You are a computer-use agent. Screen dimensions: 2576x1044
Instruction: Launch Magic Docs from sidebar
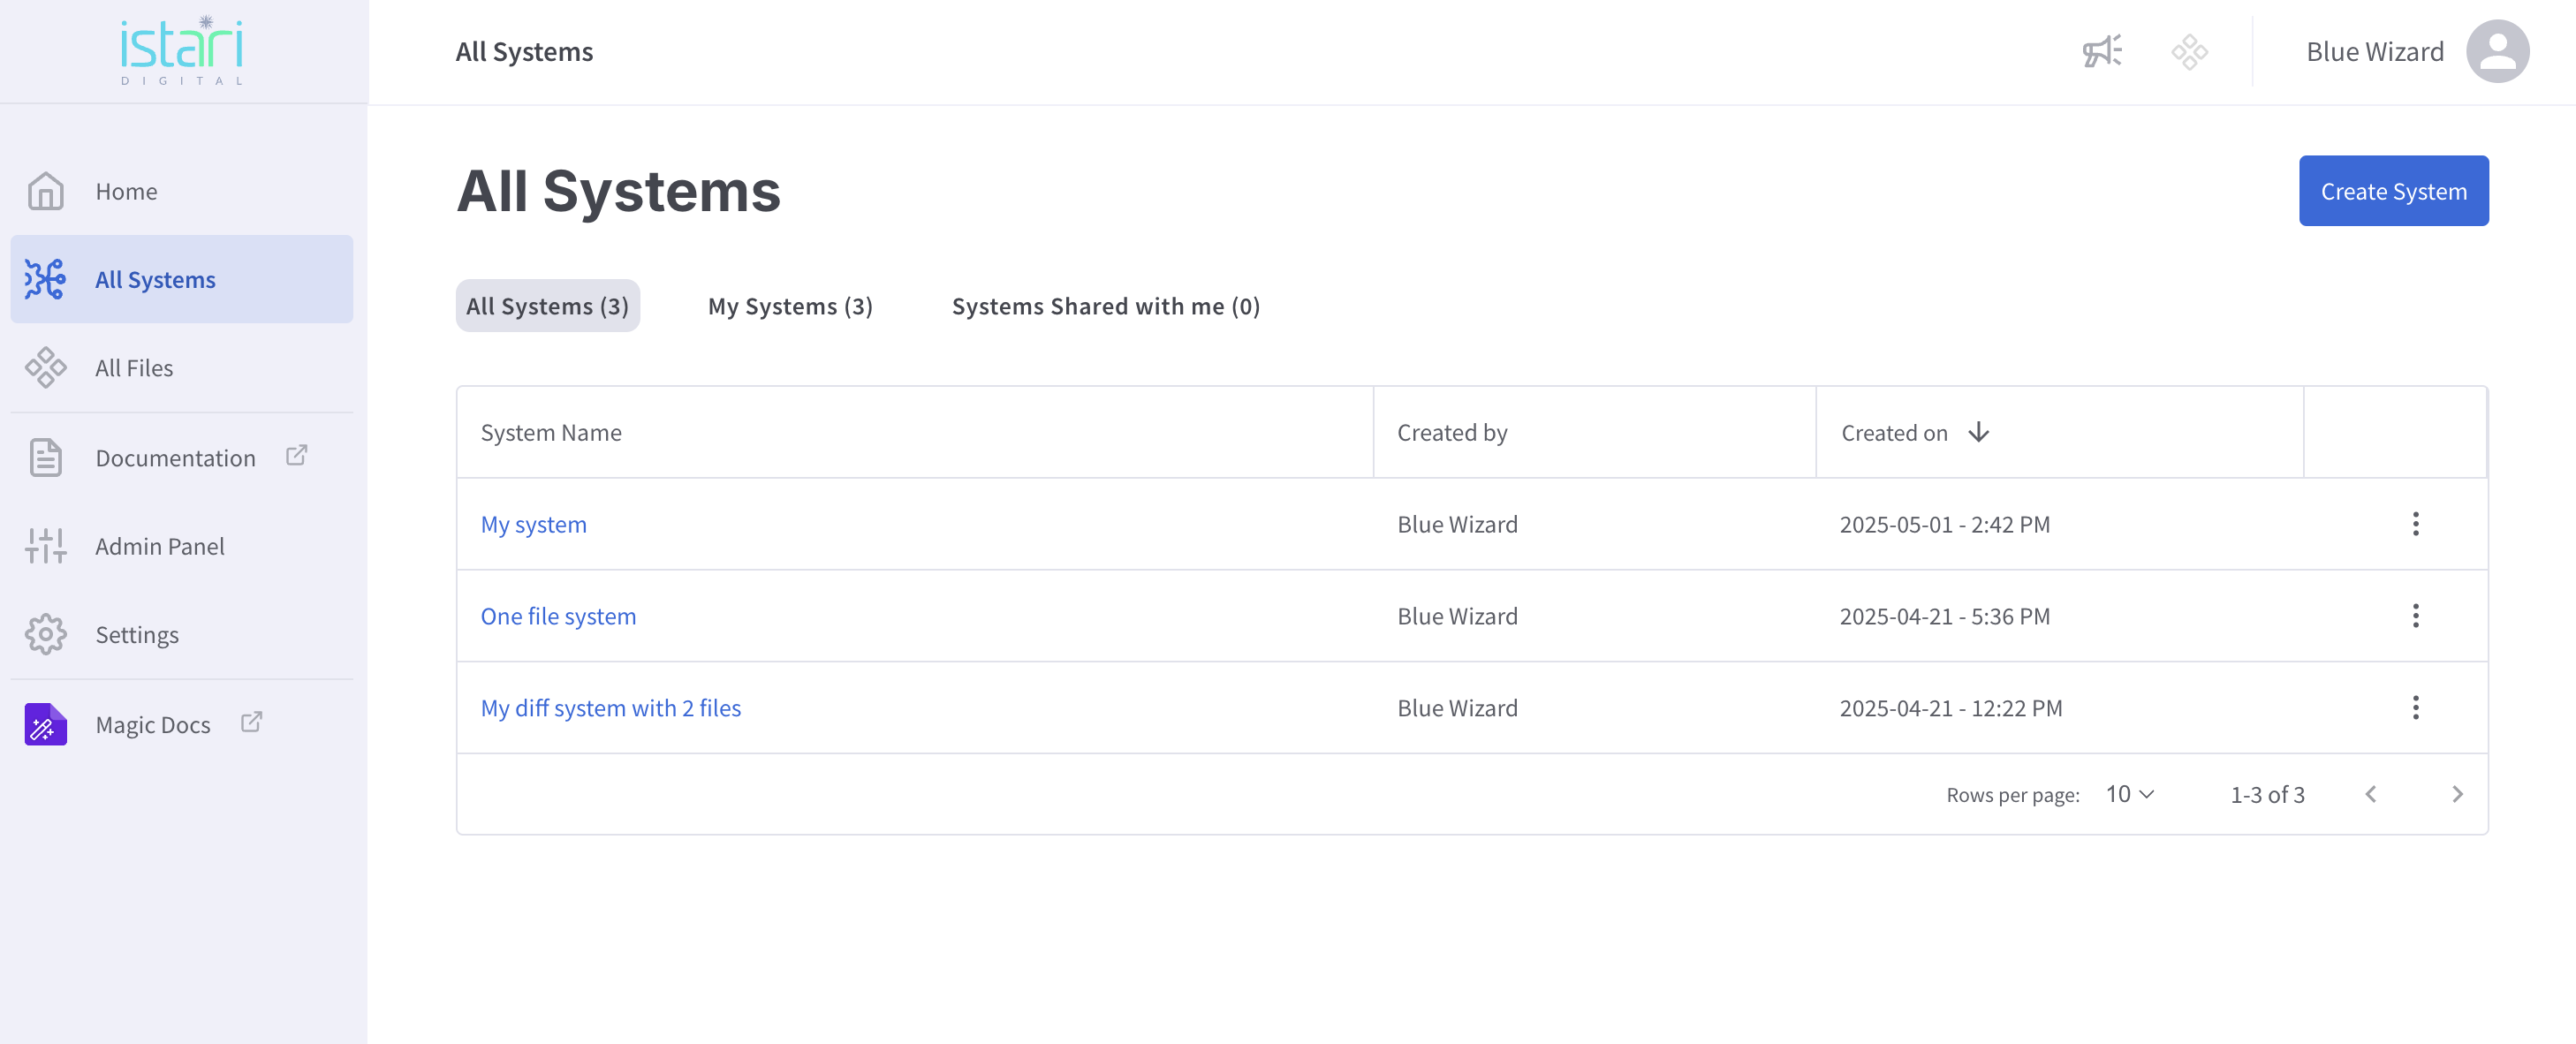pyautogui.click(x=152, y=724)
